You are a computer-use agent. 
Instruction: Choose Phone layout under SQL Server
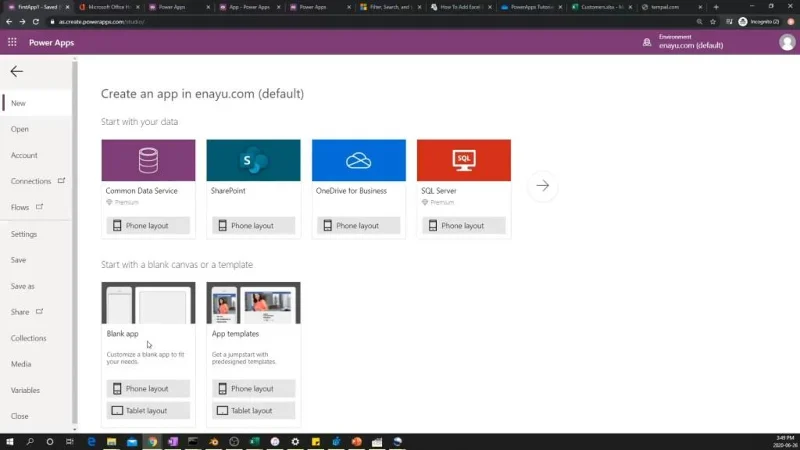click(464, 226)
